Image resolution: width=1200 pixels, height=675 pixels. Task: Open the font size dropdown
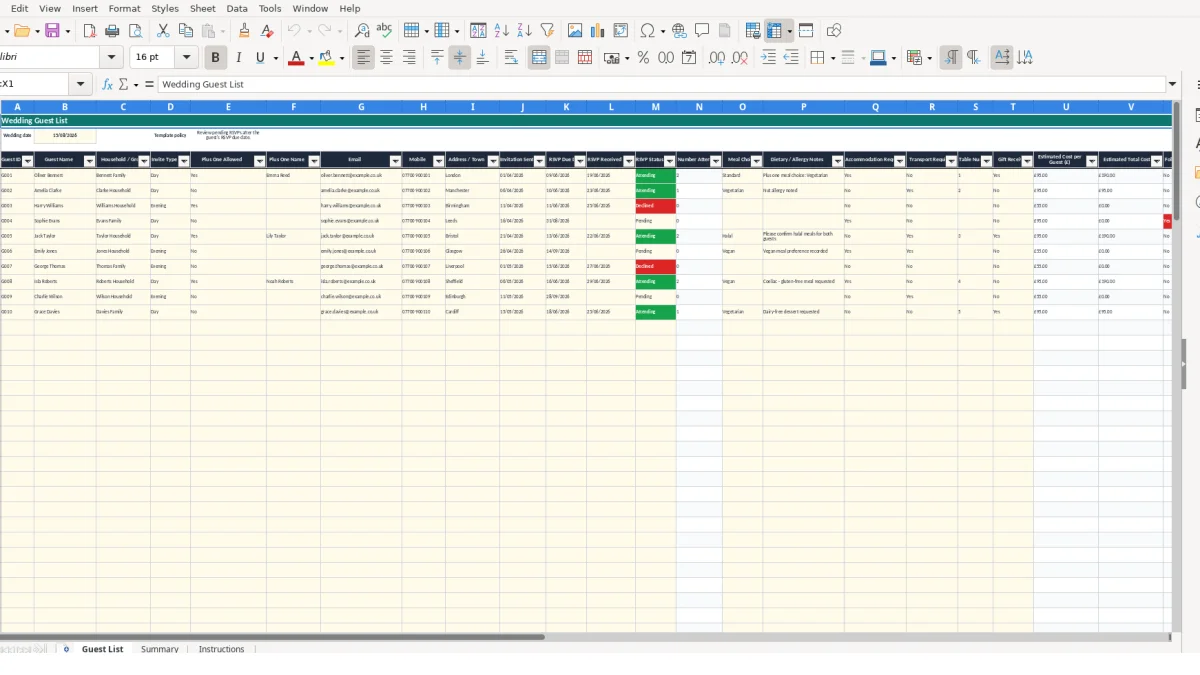pos(186,58)
